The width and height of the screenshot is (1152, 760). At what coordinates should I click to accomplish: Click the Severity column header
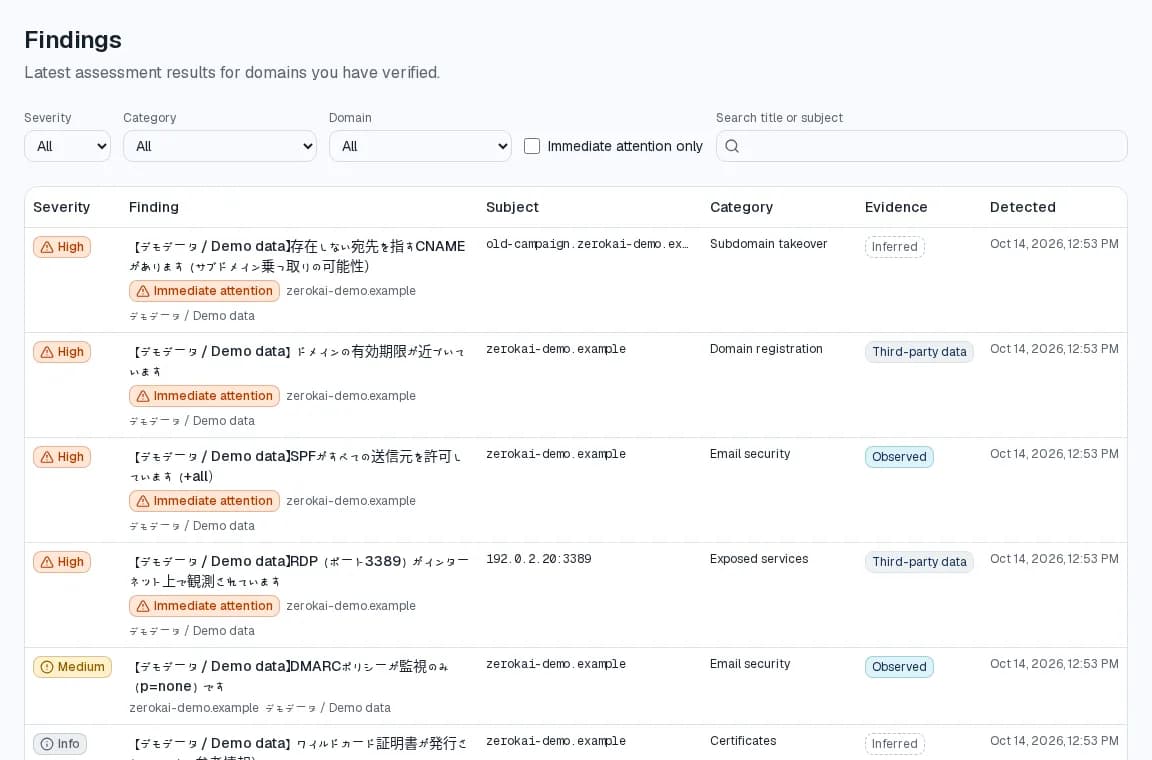point(62,207)
